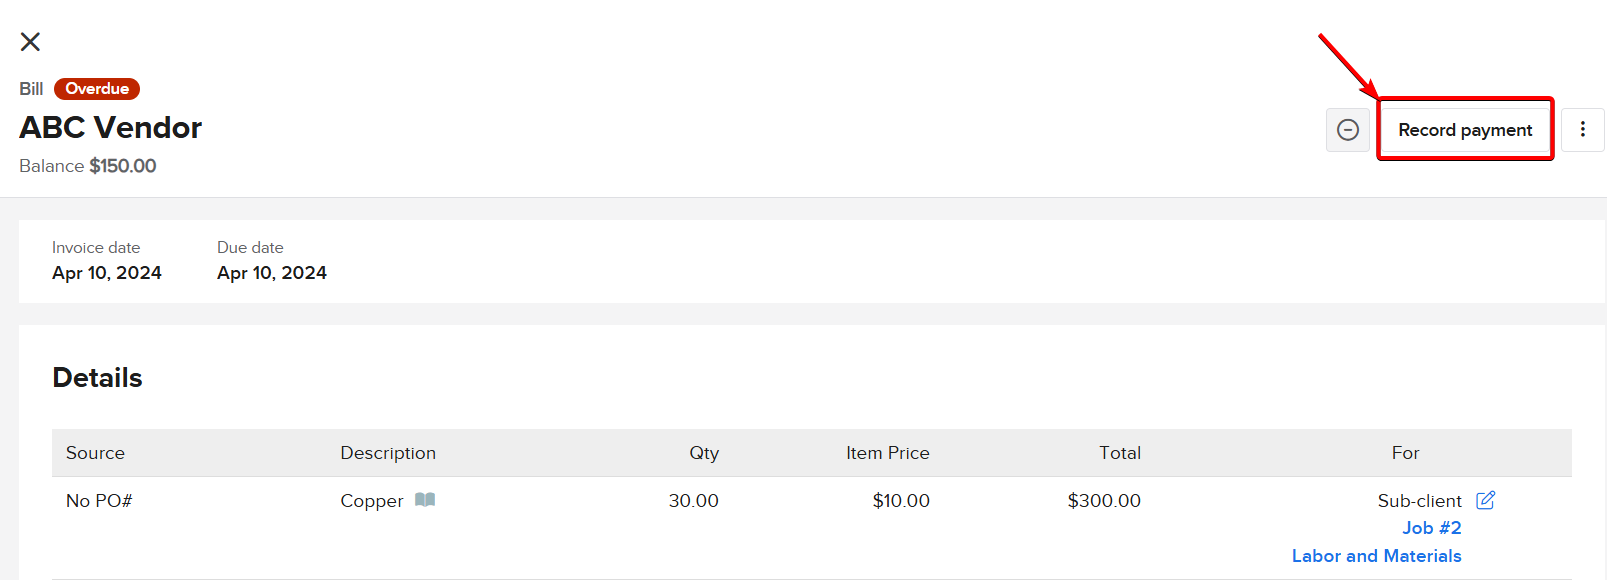The height and width of the screenshot is (580, 1607).
Task: Click the red Overdue status badge
Action: click(97, 89)
